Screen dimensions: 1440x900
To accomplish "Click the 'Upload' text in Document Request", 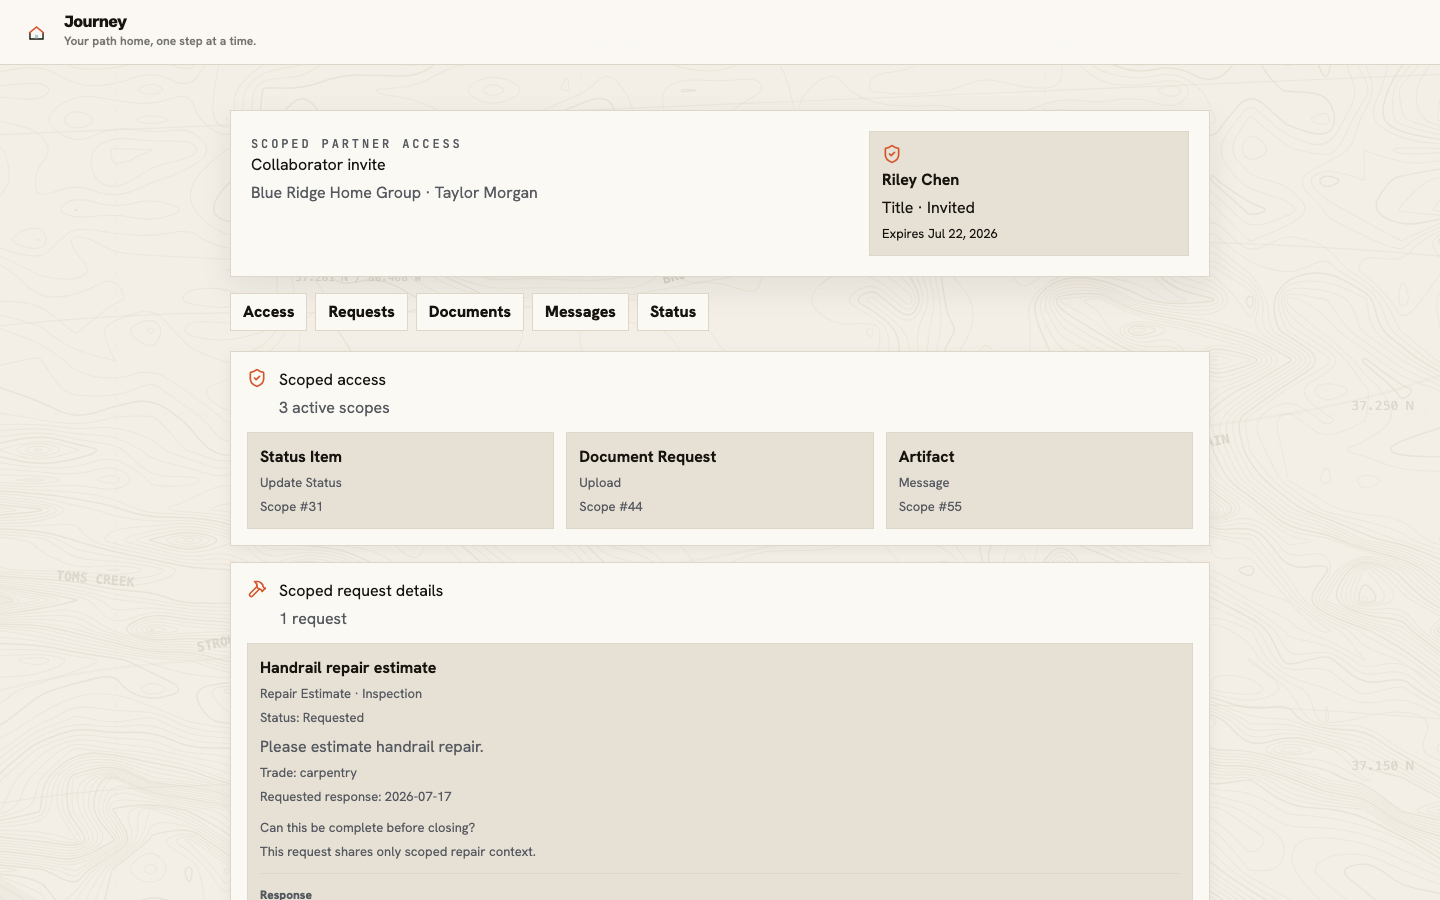I will pos(600,483).
